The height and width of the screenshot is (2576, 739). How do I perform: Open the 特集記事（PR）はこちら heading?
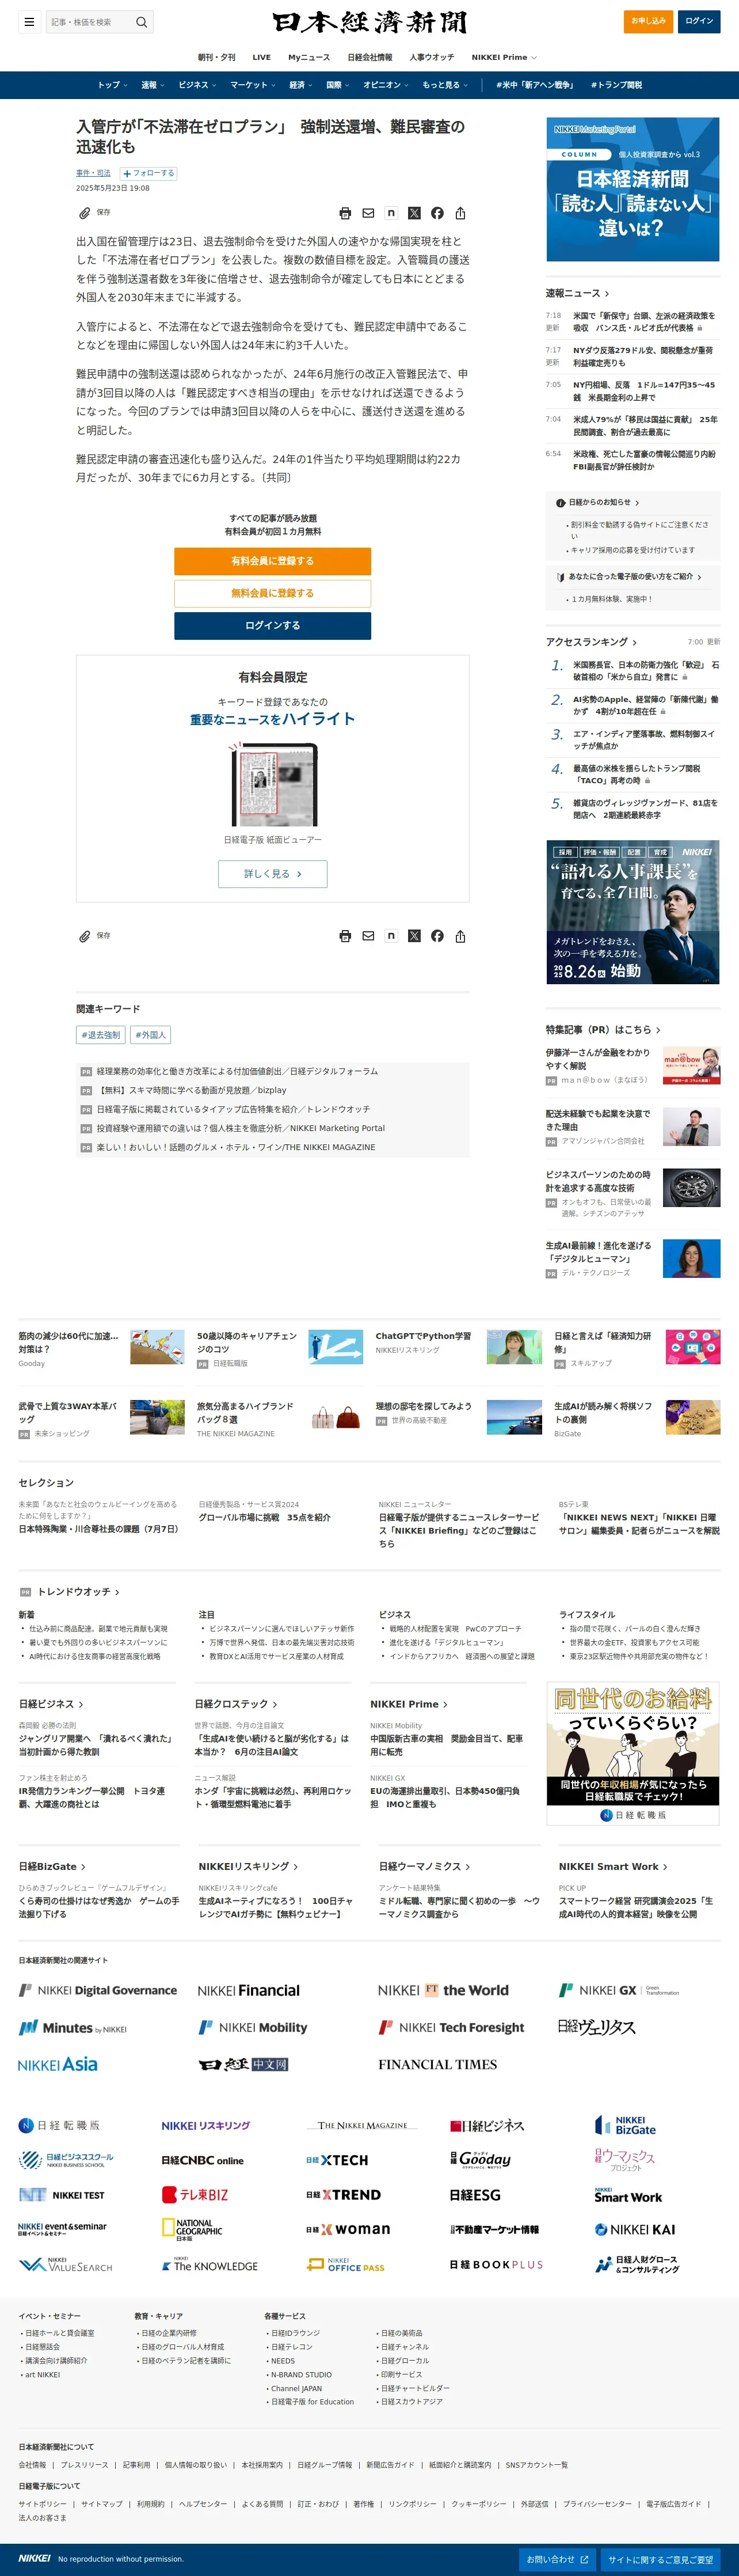(x=603, y=1029)
